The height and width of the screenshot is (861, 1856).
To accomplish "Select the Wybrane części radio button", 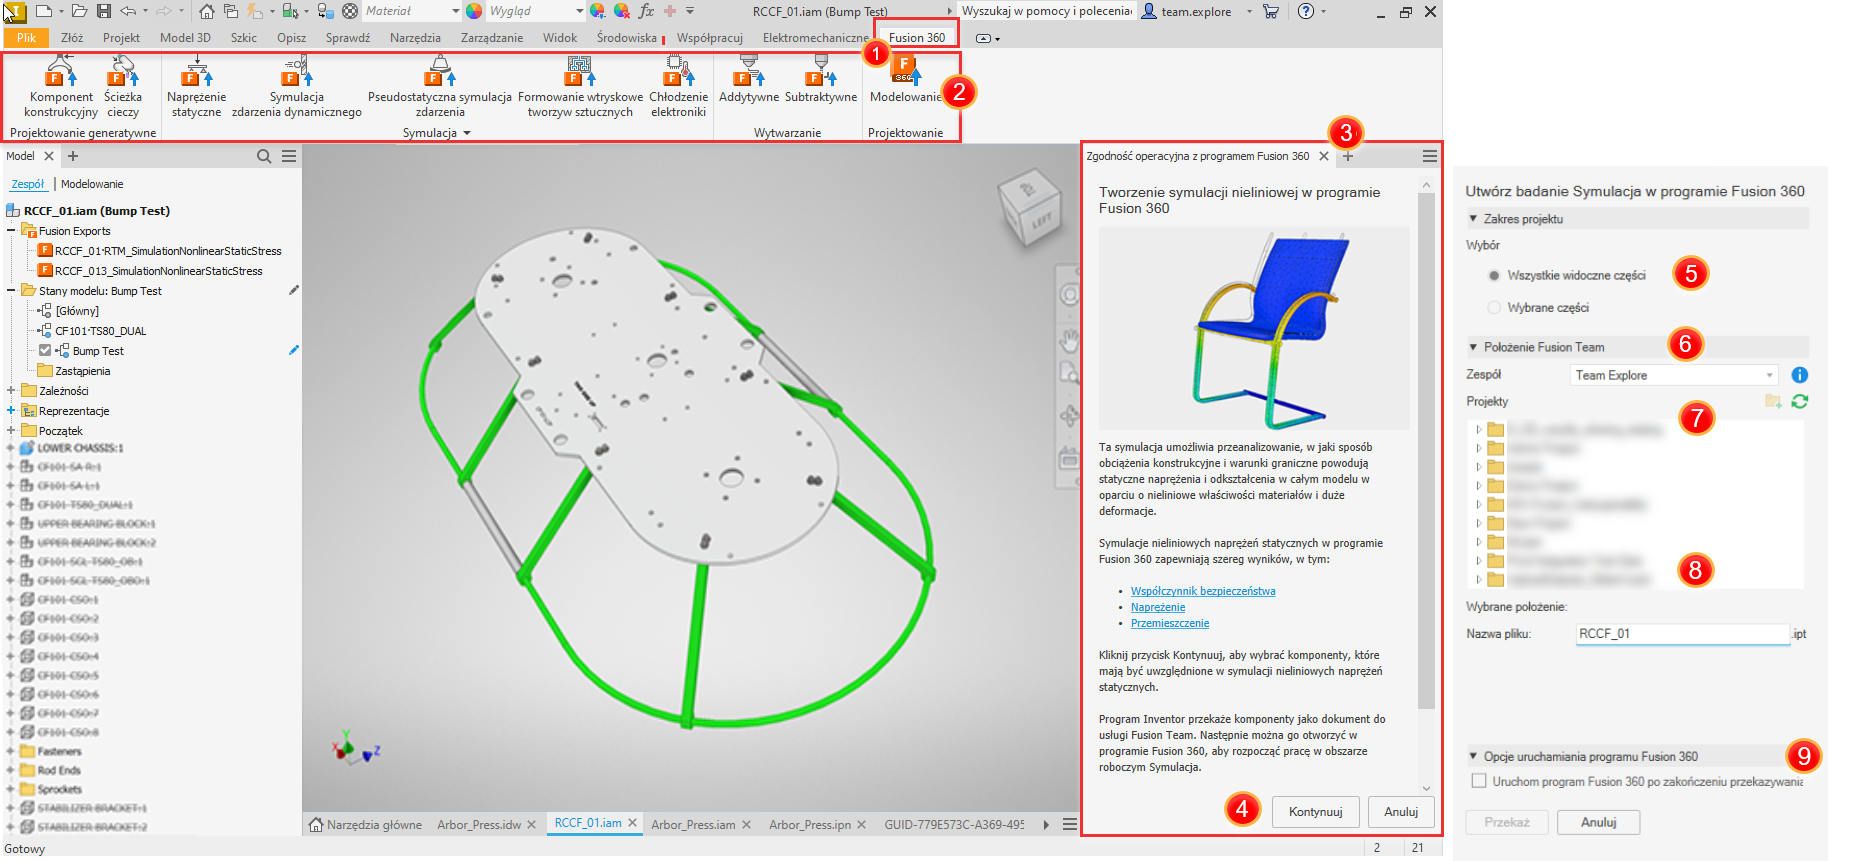I will (x=1494, y=307).
